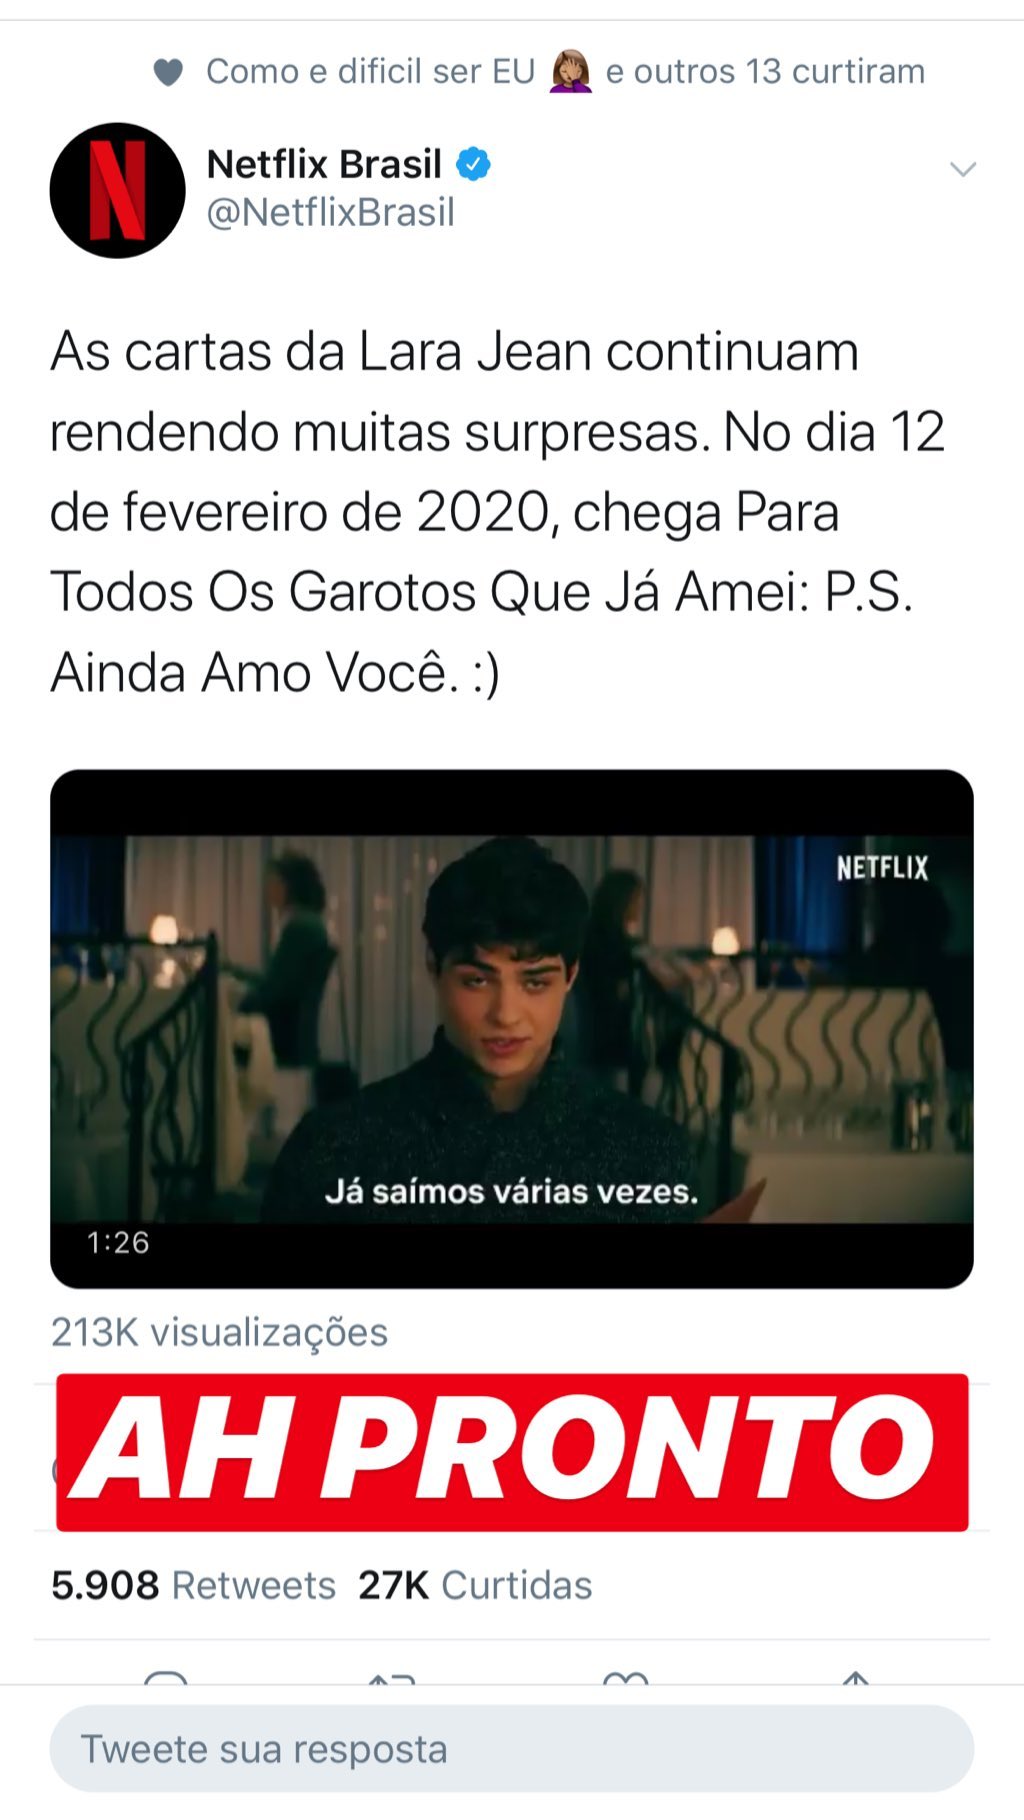The height and width of the screenshot is (1820, 1024).
Task: Open the Netflix Brasil profile avatar
Action: (118, 190)
